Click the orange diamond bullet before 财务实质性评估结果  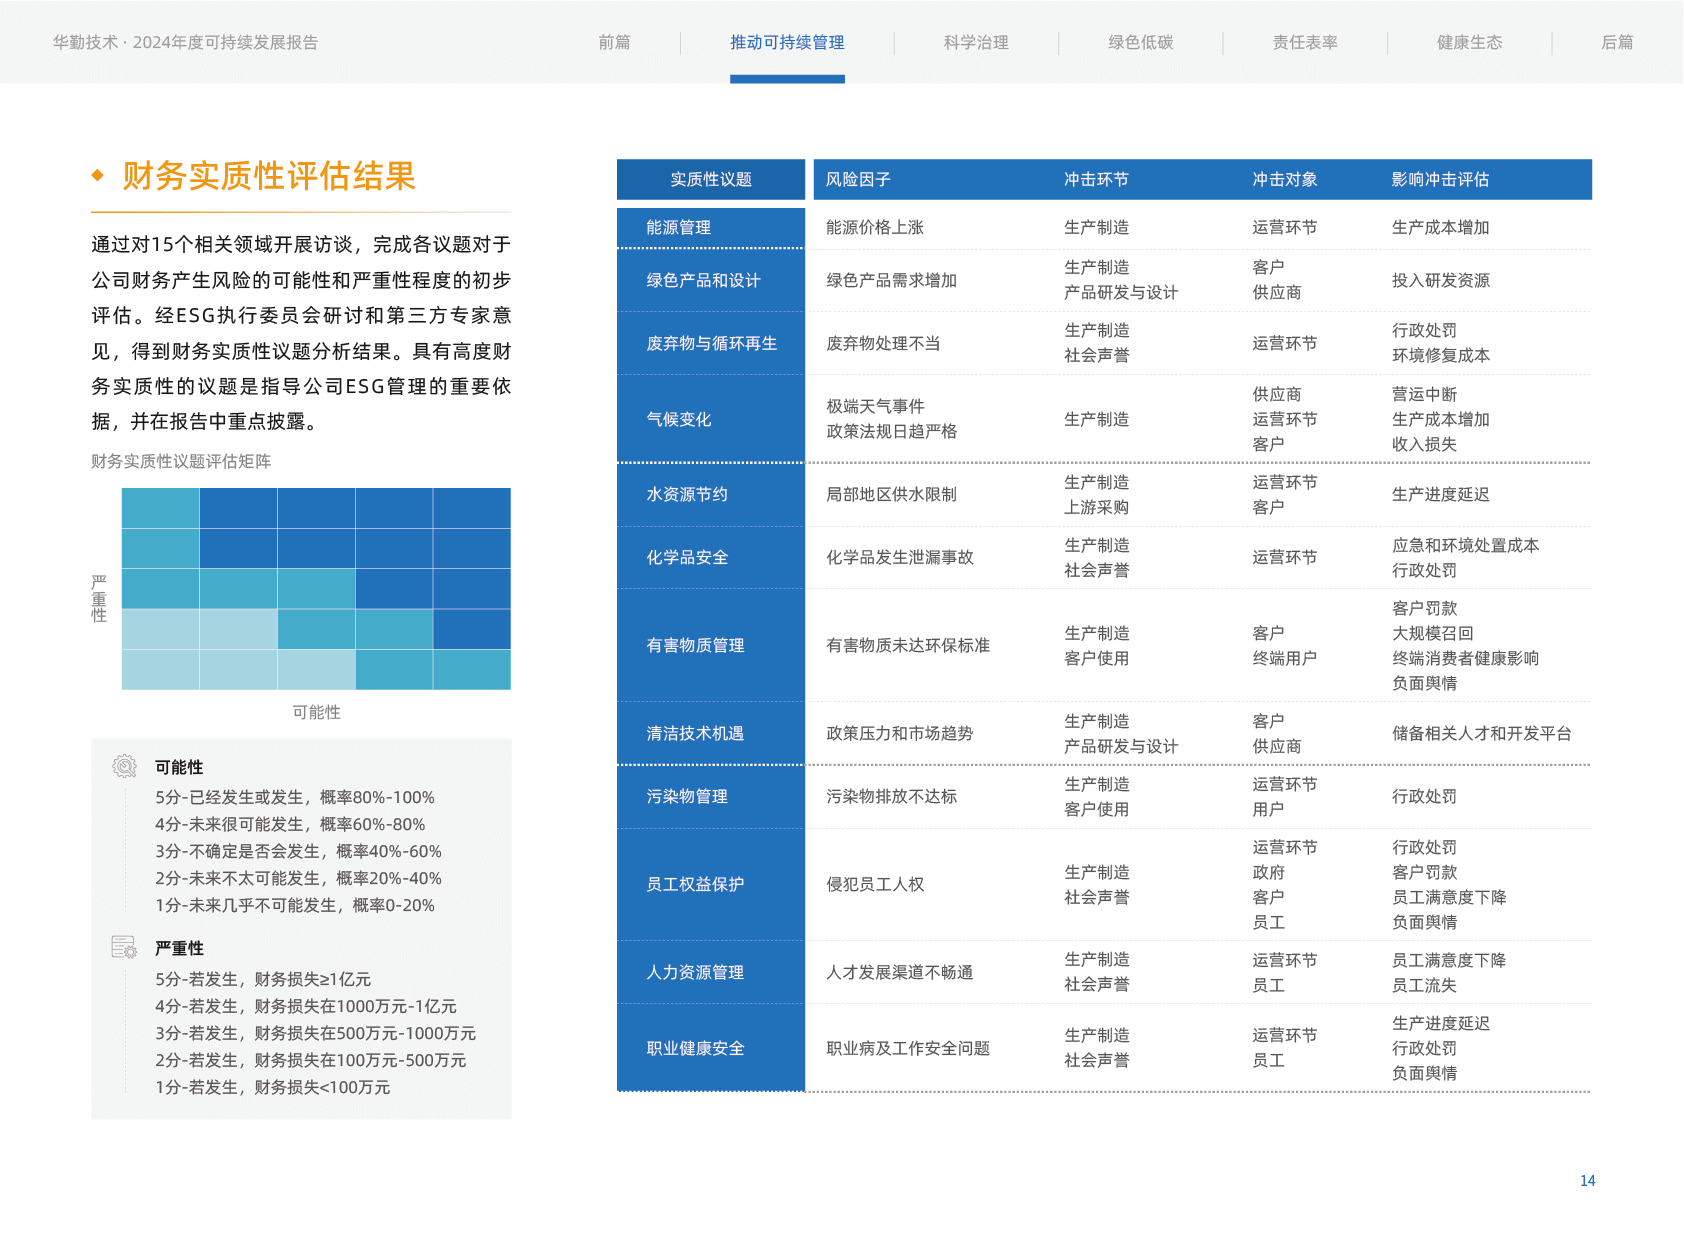(x=98, y=175)
